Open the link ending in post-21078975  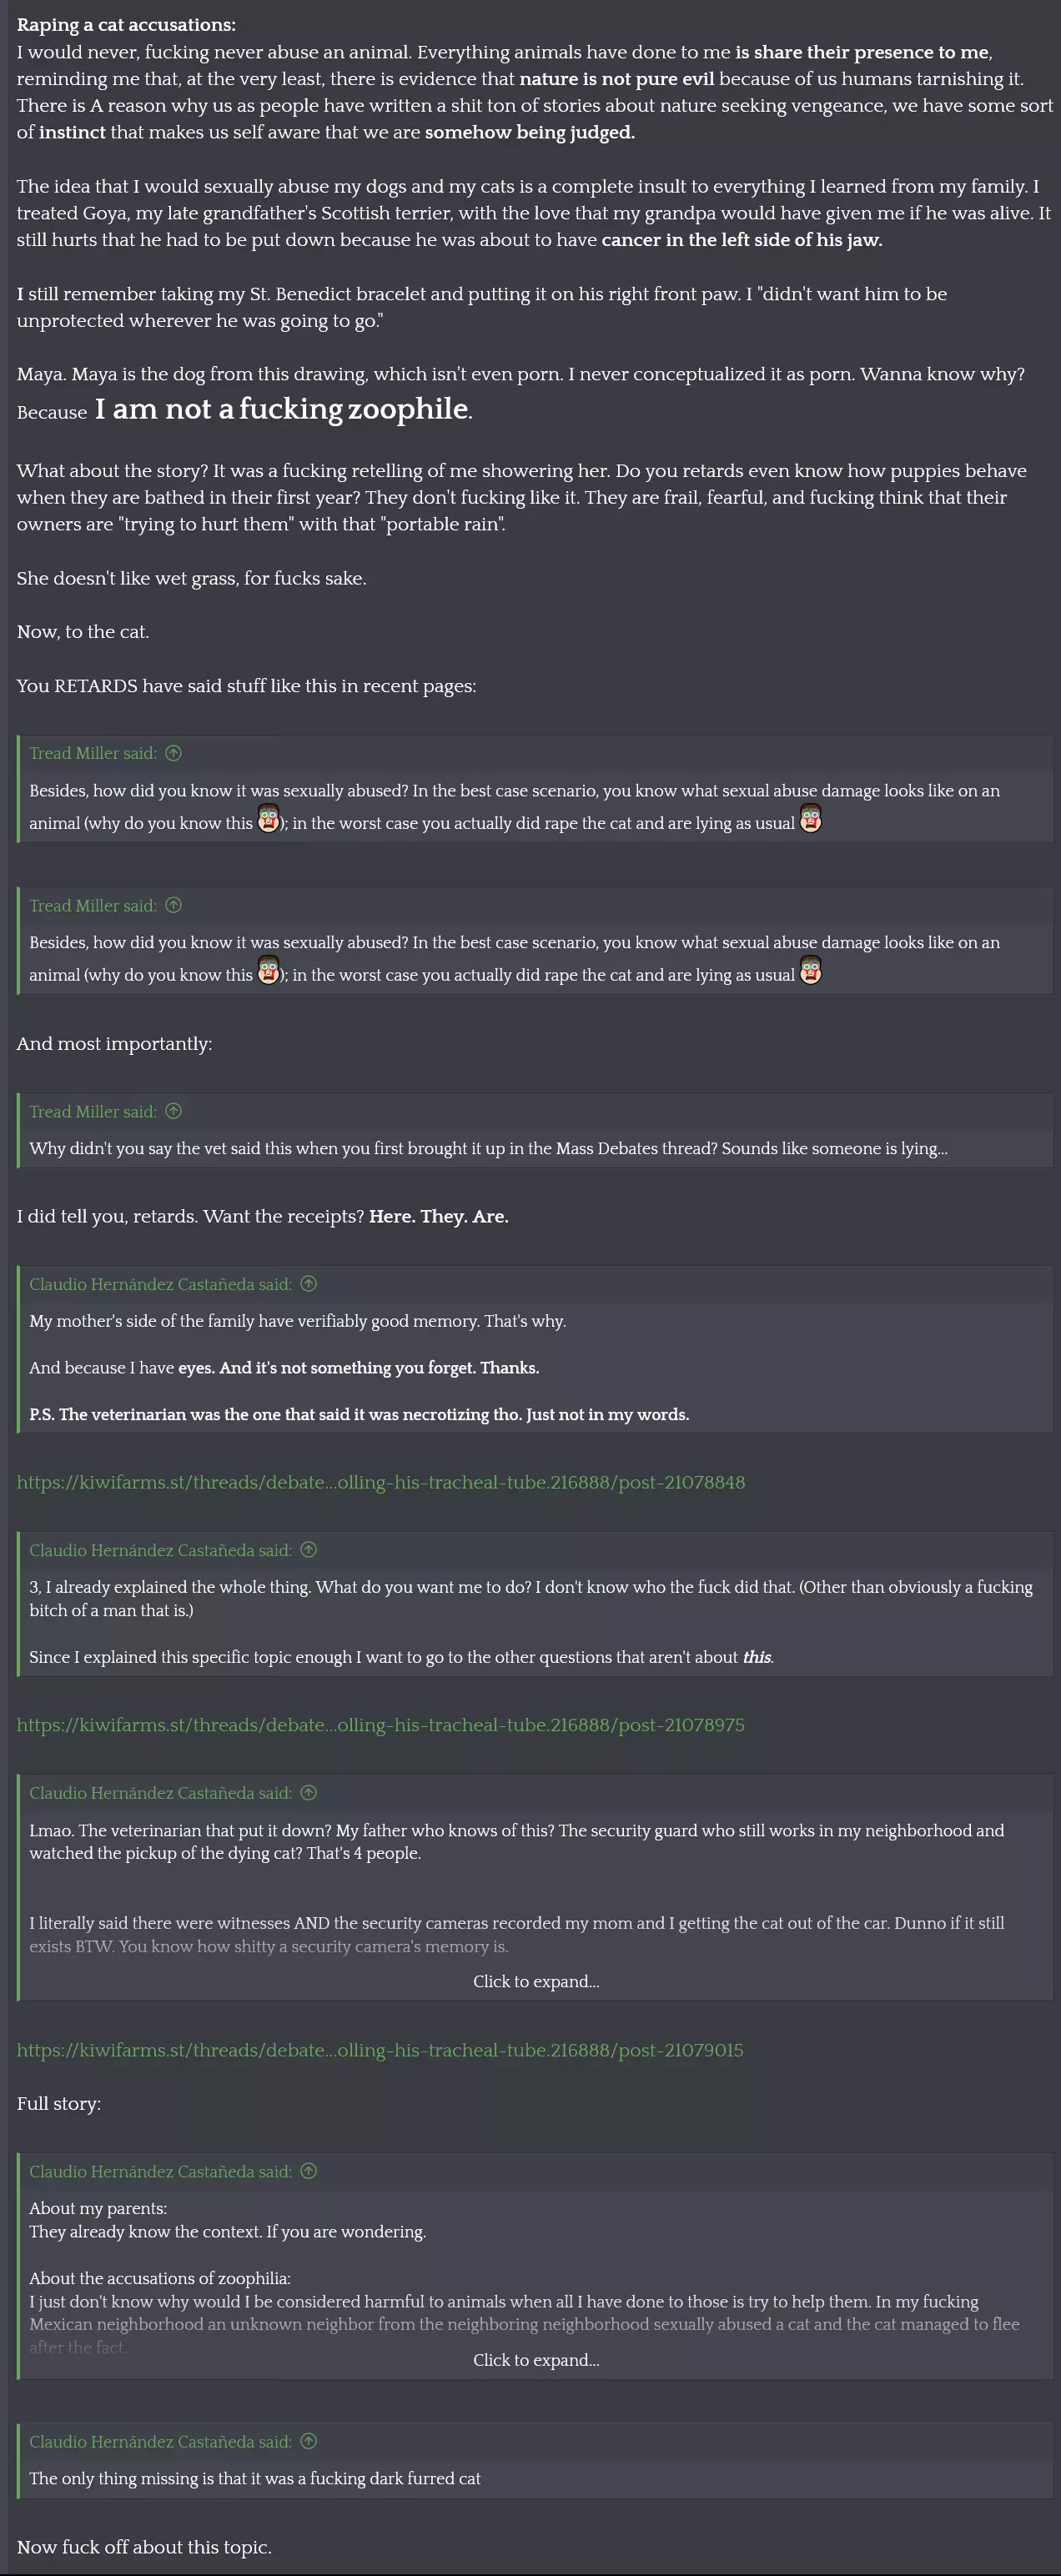point(381,1725)
